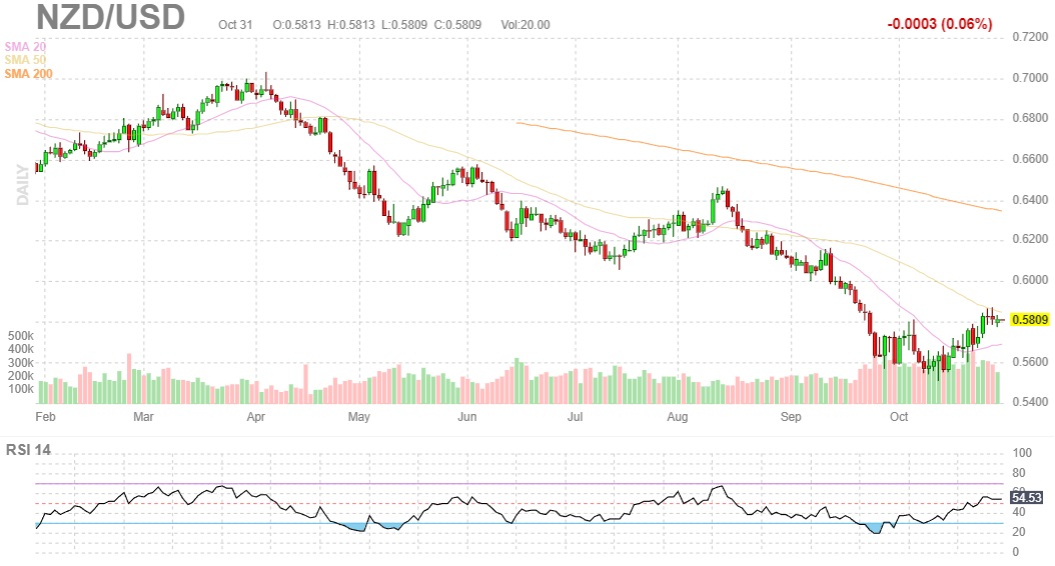Click the -0.0003 (0.06%) change value
The height and width of the screenshot is (566, 1055).
pos(939,24)
